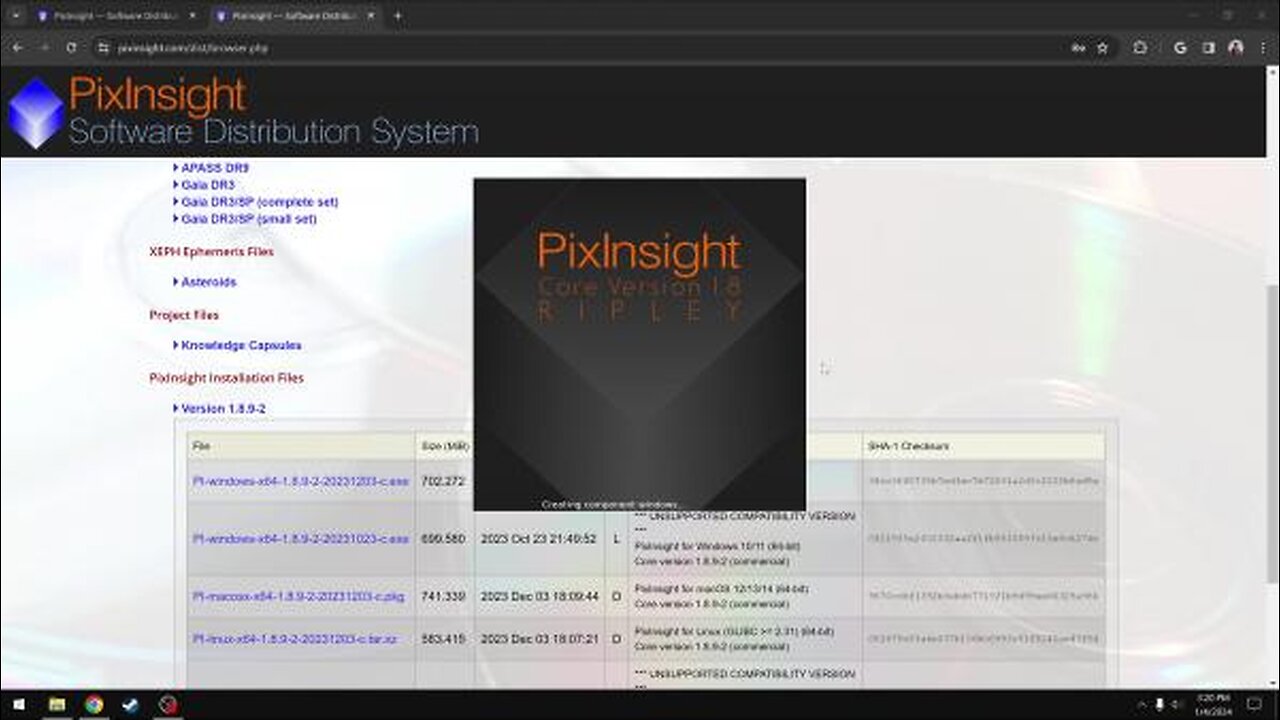Open the Chrome profile avatar
The width and height of the screenshot is (1280, 720).
coord(1236,47)
